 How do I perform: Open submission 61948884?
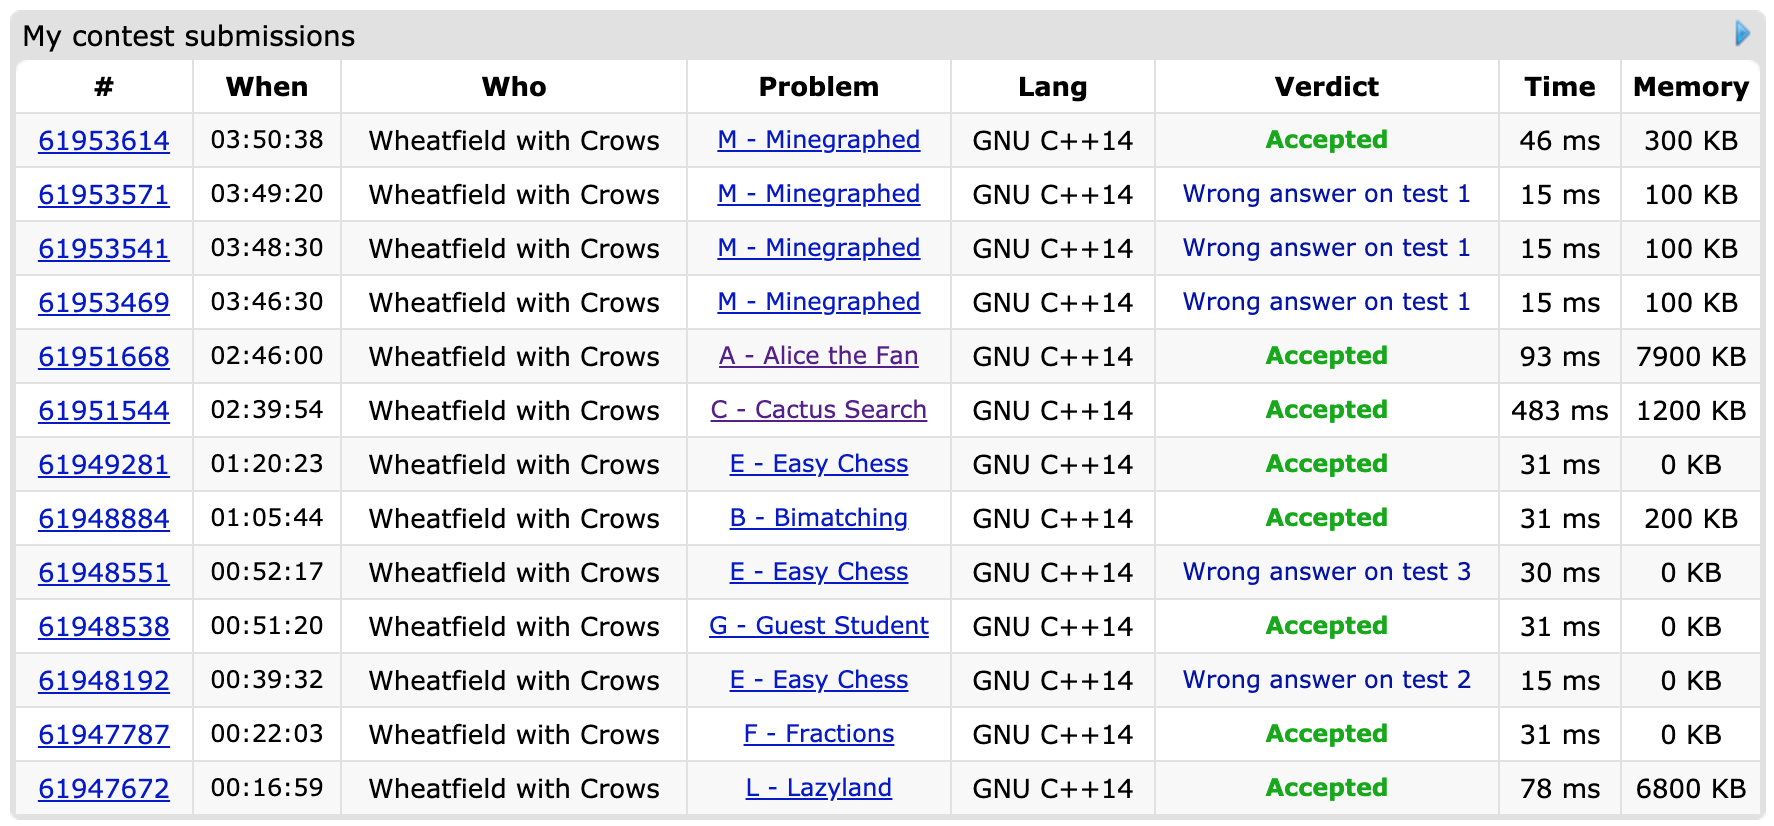104,519
